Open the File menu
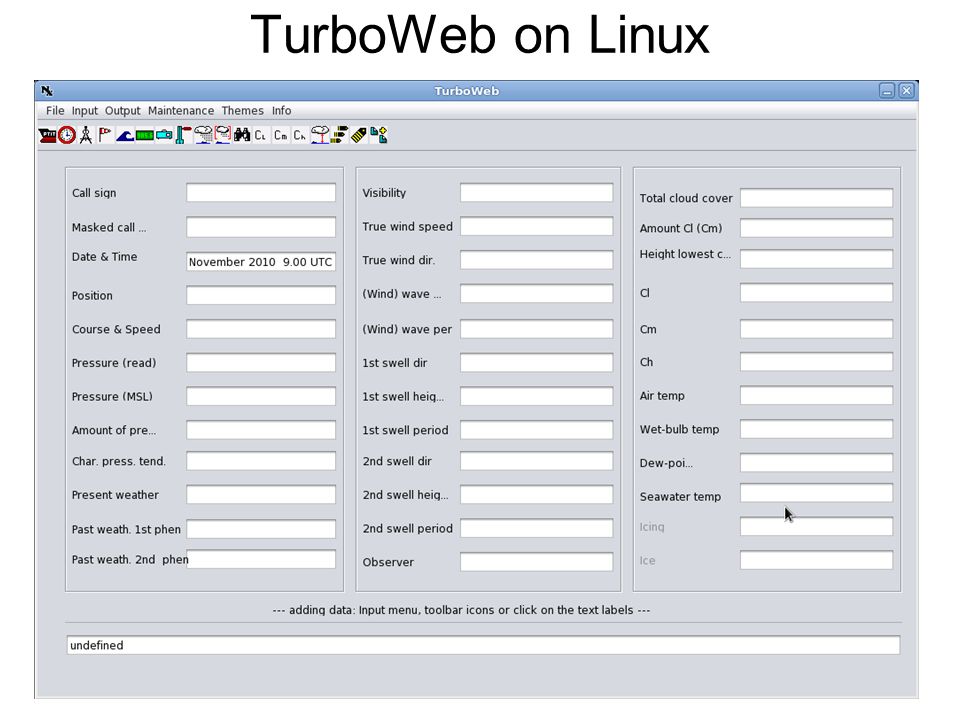The height and width of the screenshot is (720, 960). [x=55, y=111]
